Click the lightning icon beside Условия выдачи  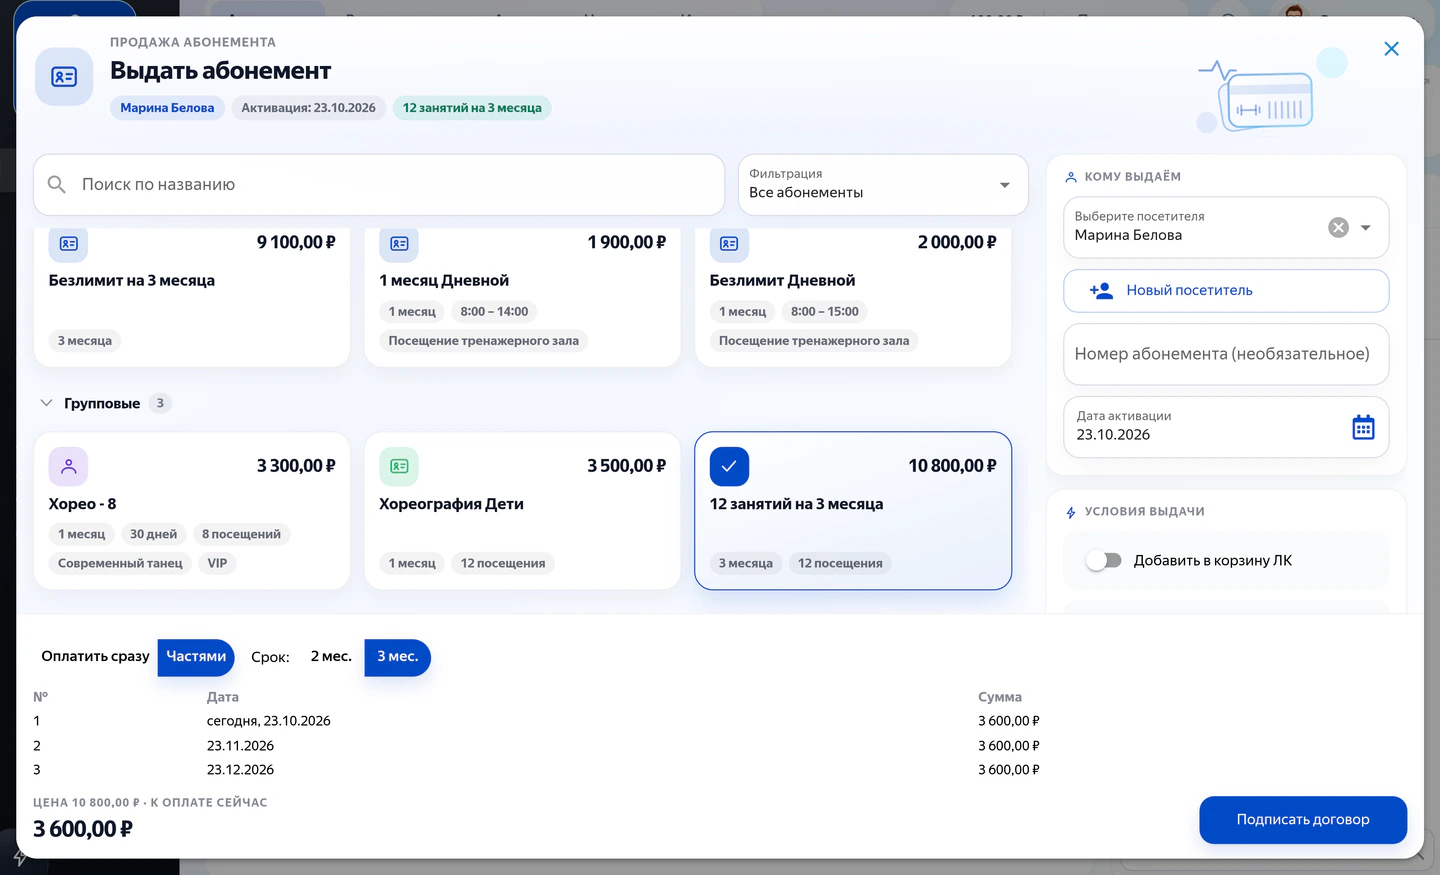pos(1071,512)
